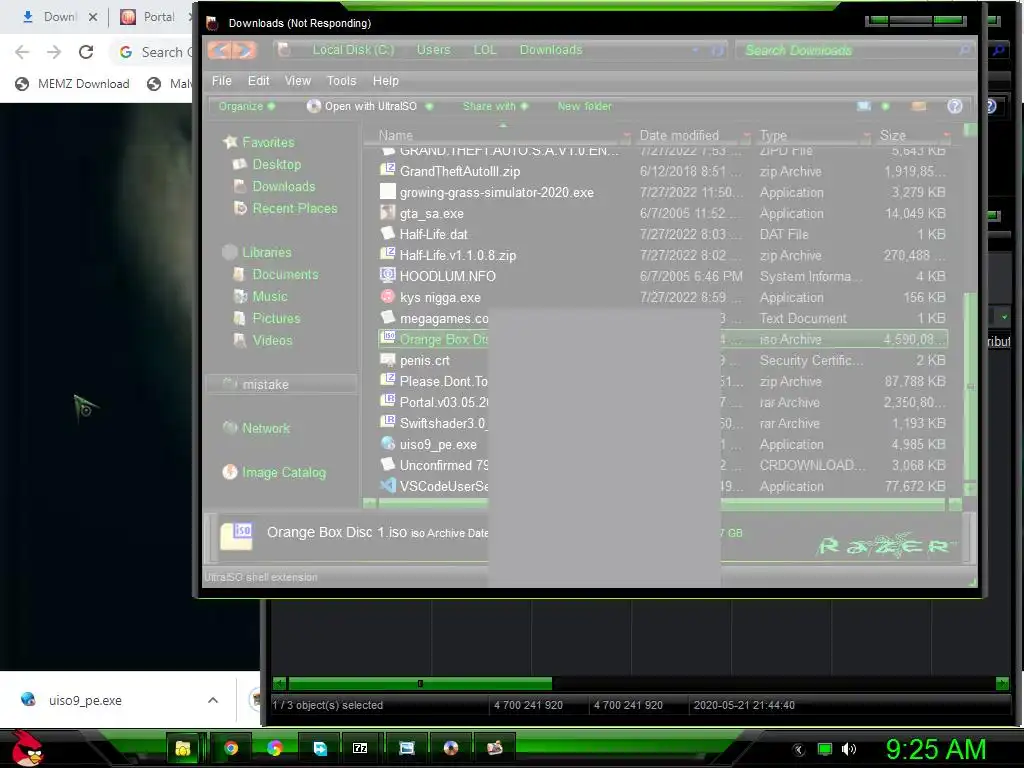Go back with the Explorer back arrow

coord(220,50)
